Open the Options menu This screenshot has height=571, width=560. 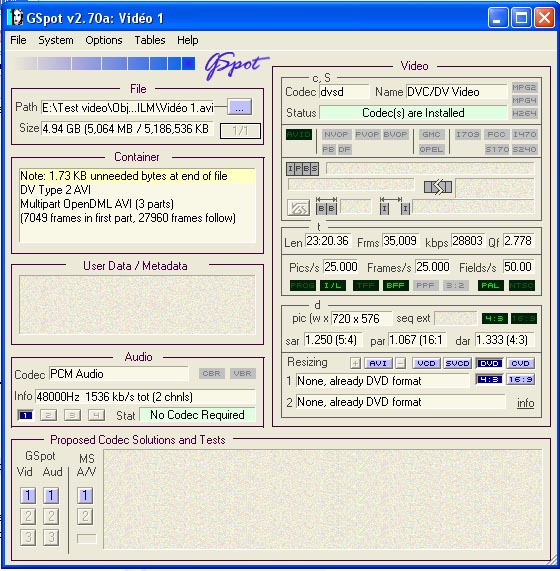pos(104,40)
